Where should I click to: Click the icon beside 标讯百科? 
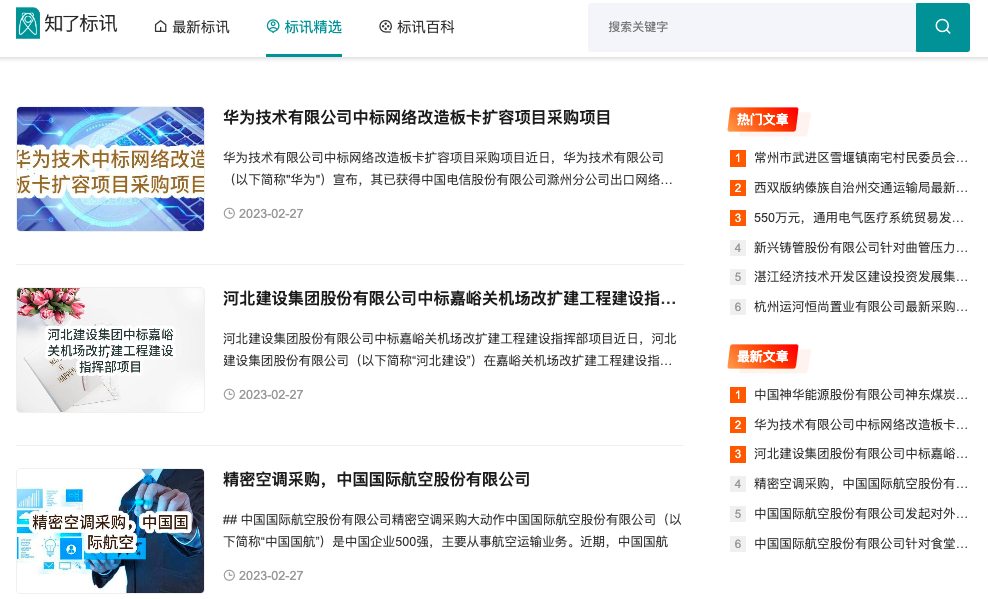pos(385,26)
